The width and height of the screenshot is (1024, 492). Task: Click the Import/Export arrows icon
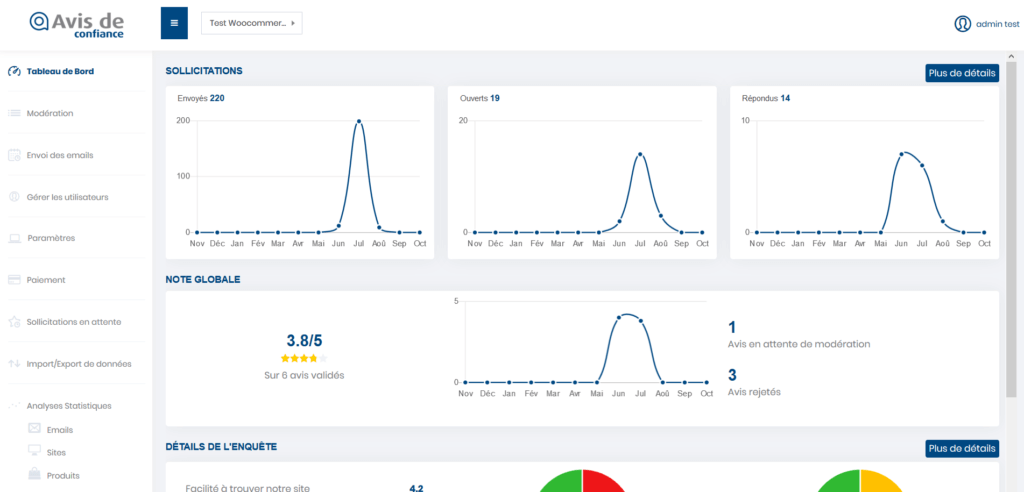[x=14, y=364]
